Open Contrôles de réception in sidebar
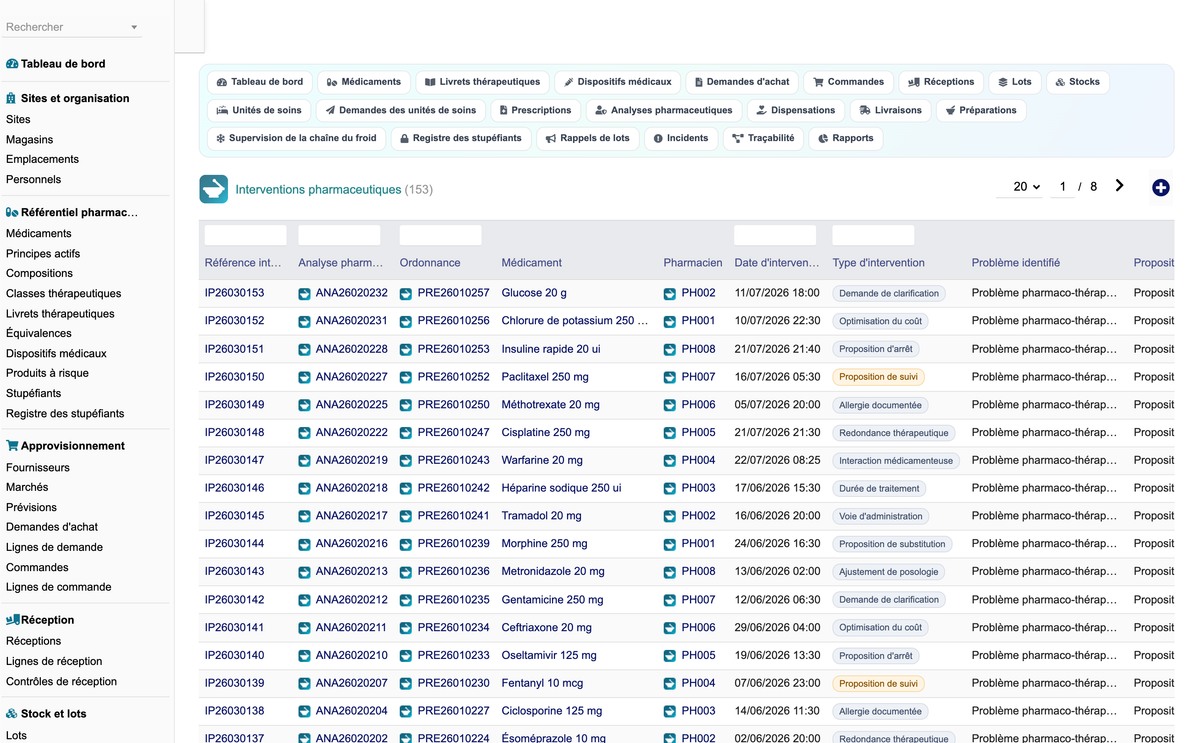The width and height of the screenshot is (1200, 743). (x=61, y=681)
